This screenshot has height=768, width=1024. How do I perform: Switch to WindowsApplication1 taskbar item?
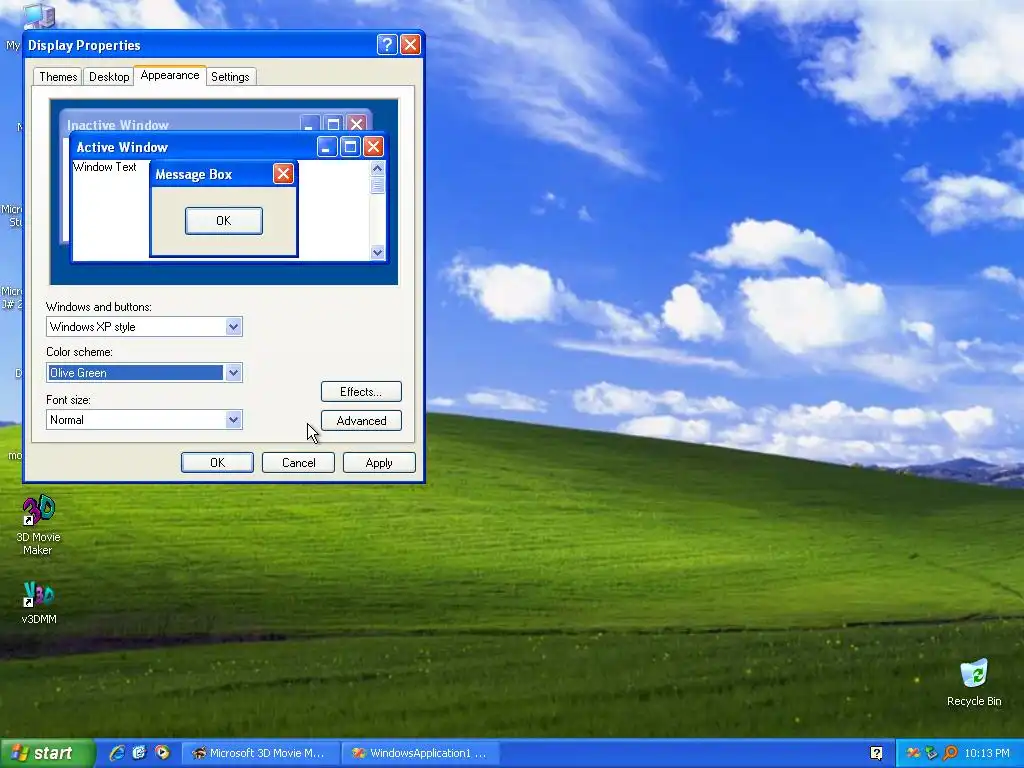[x=421, y=753]
